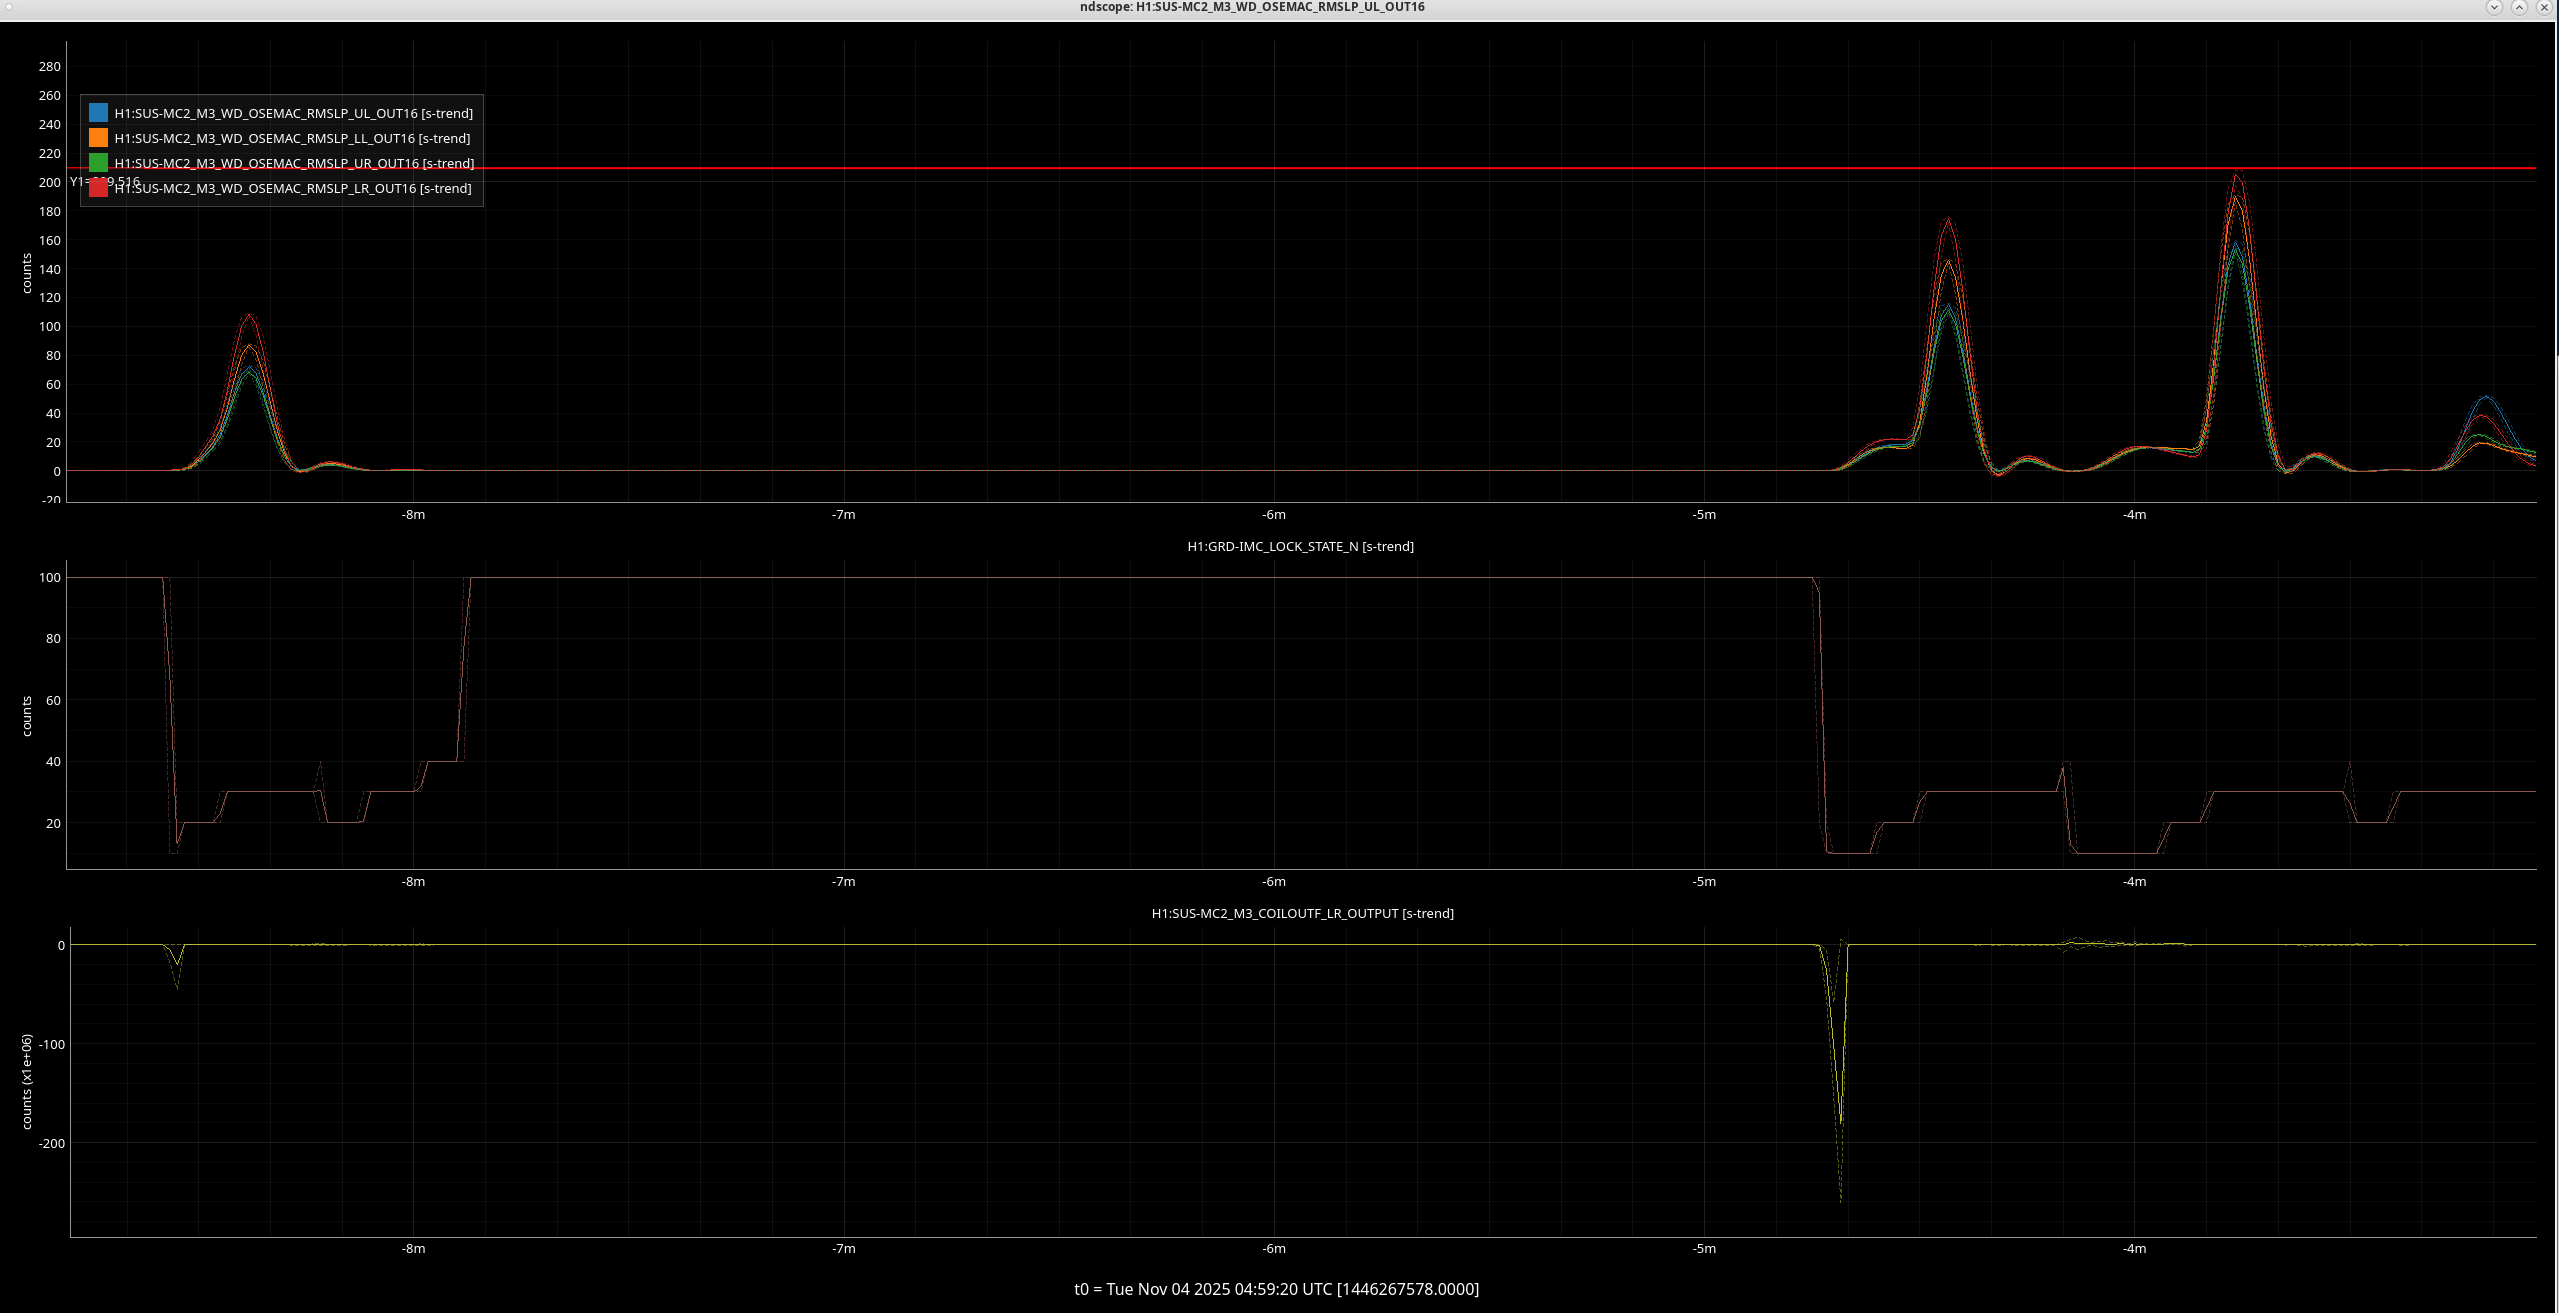Maximize the ndscope window
The height and width of the screenshot is (1313, 2559).
coord(2519,7)
